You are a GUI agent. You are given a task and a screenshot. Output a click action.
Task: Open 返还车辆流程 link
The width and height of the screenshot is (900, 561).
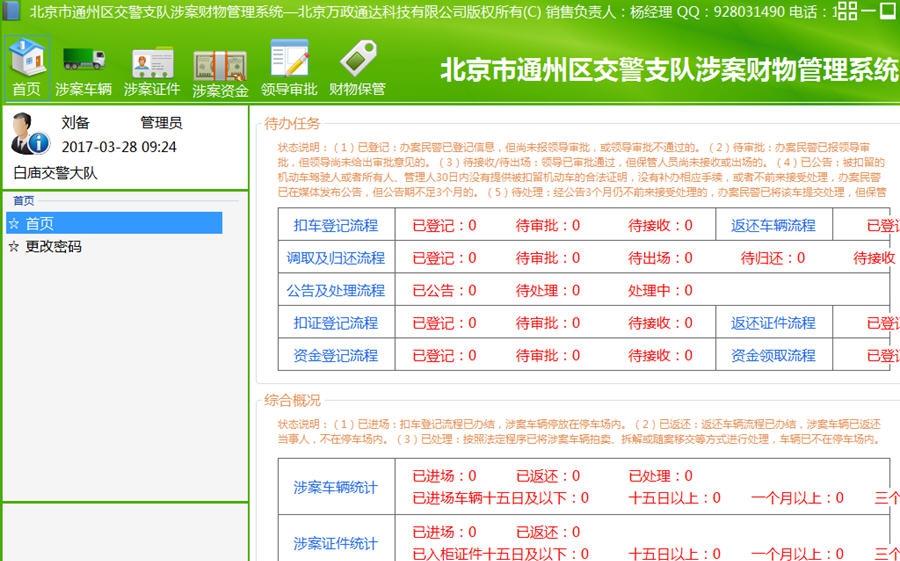(x=773, y=226)
